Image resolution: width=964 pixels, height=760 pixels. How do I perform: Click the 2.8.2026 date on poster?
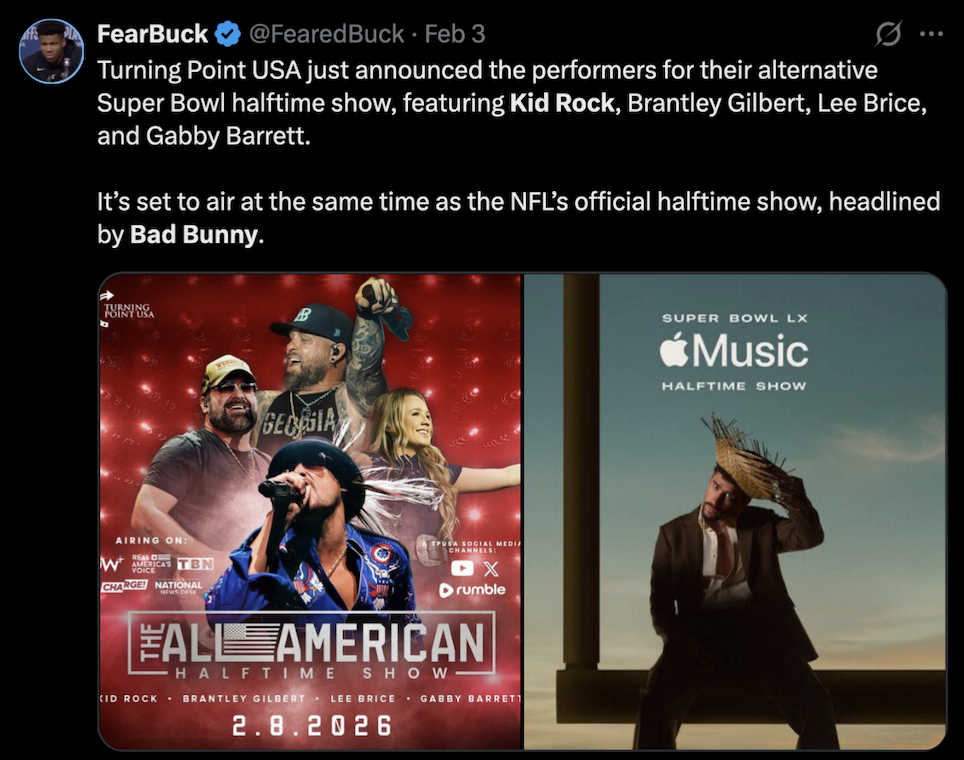(x=312, y=726)
